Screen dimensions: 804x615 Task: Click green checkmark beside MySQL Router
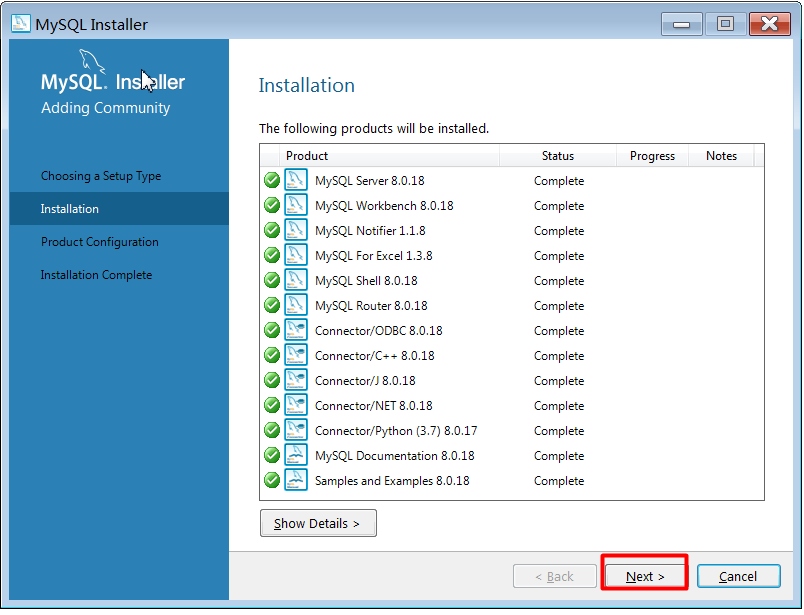272,306
